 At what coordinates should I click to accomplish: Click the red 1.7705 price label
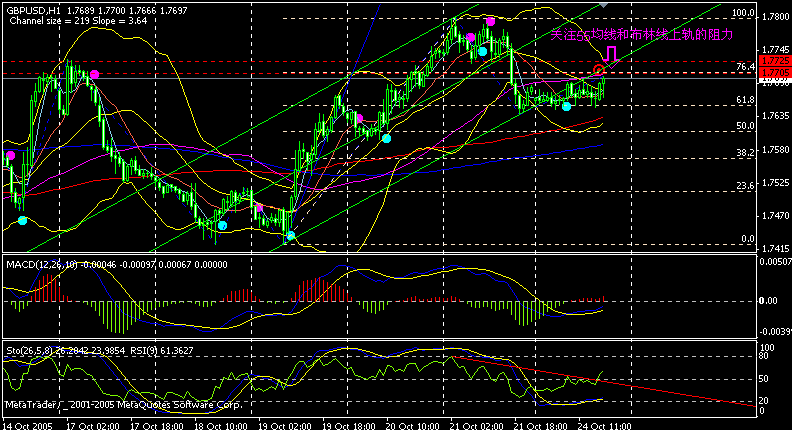[777, 73]
